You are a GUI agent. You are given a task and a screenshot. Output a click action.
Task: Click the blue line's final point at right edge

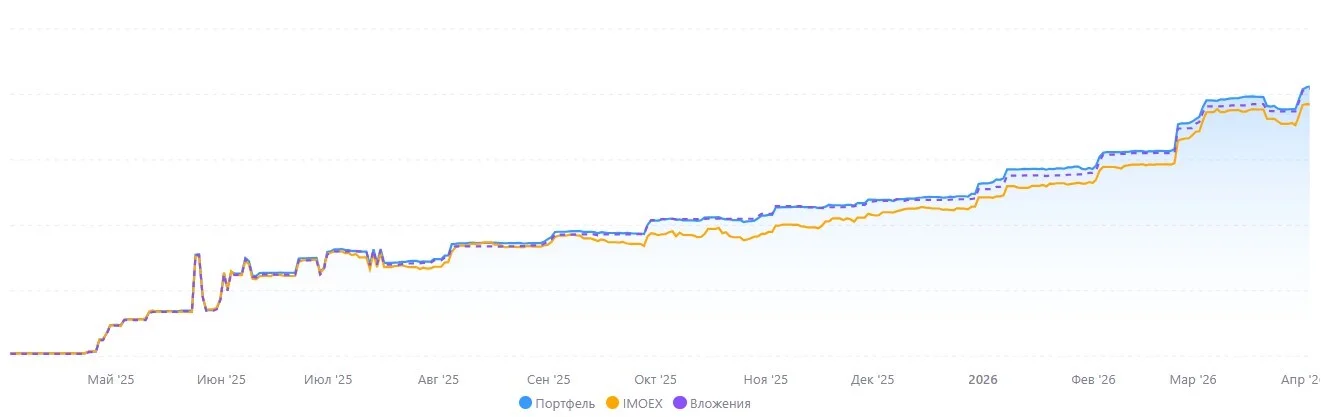(x=1308, y=87)
